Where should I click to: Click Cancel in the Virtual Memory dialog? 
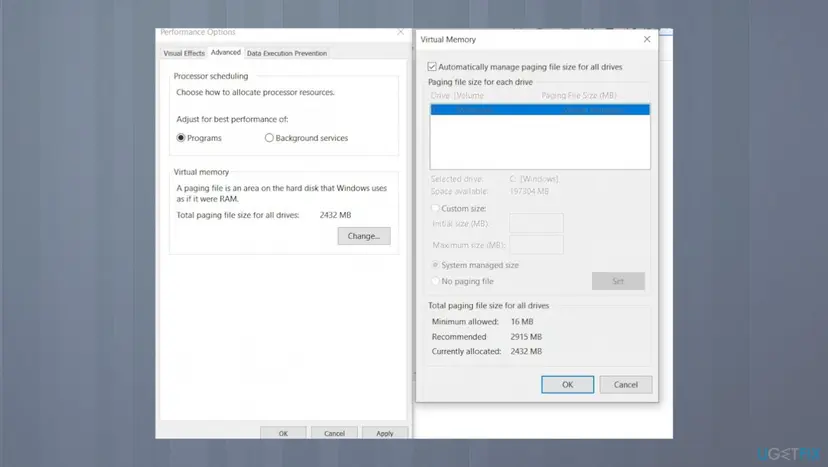(x=626, y=385)
